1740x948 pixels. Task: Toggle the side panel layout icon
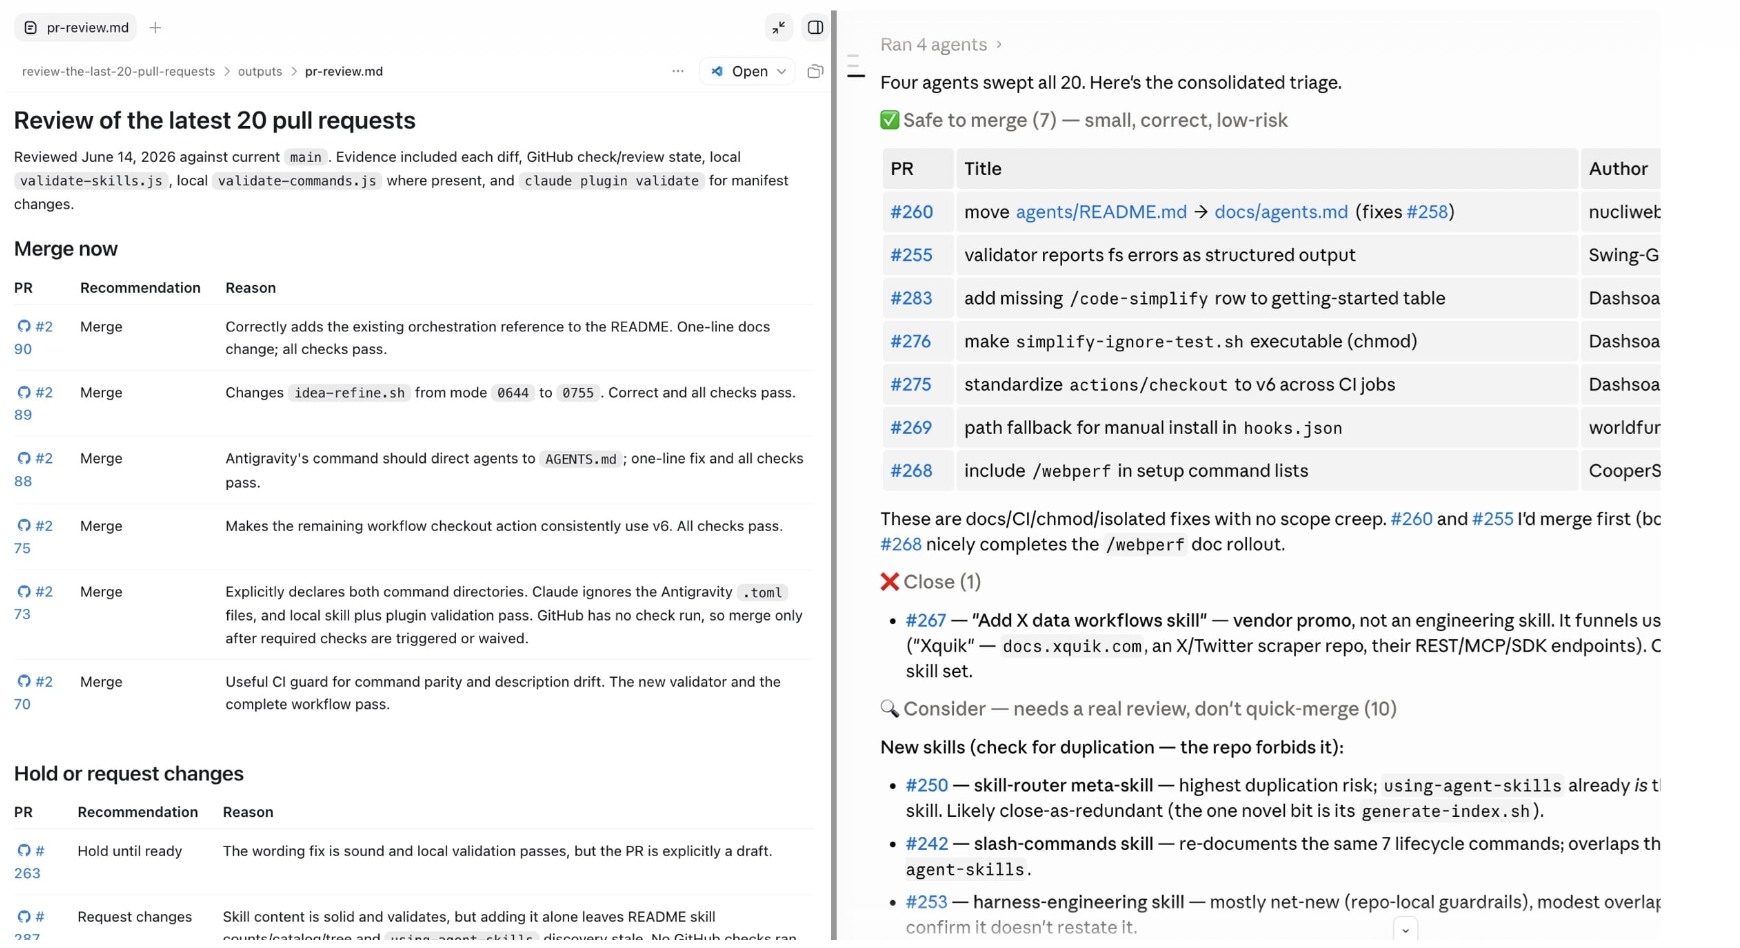coord(815,28)
